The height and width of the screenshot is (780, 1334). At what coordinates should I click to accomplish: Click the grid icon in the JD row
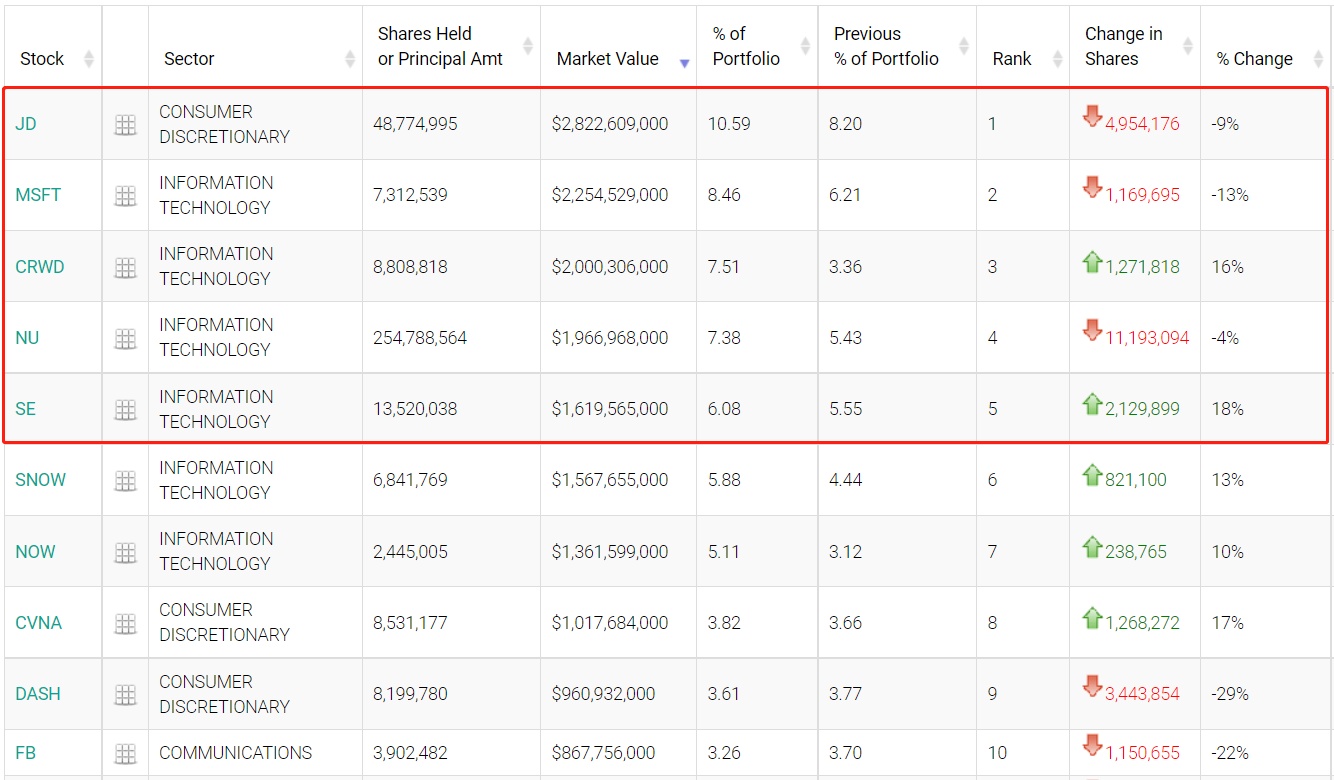pos(125,125)
